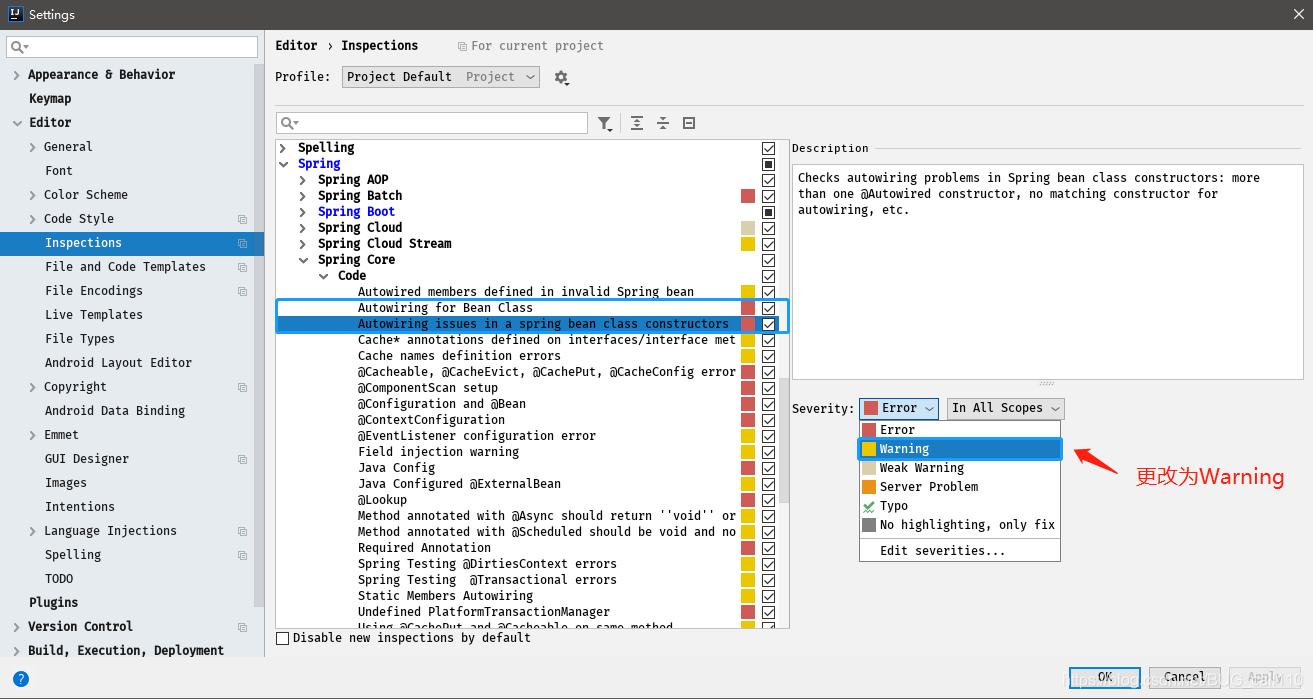Expand all nodes with expand-all toolbar icon

637,122
